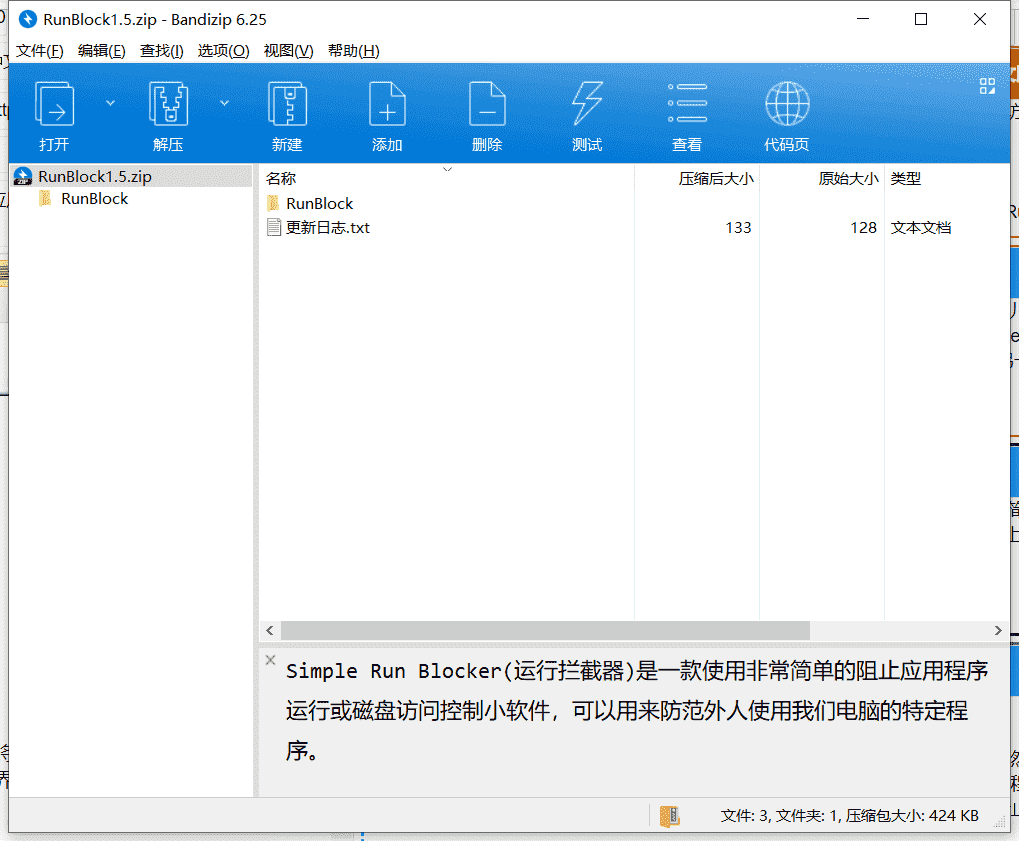Close the archive comment panel
1019x841 pixels.
click(270, 660)
